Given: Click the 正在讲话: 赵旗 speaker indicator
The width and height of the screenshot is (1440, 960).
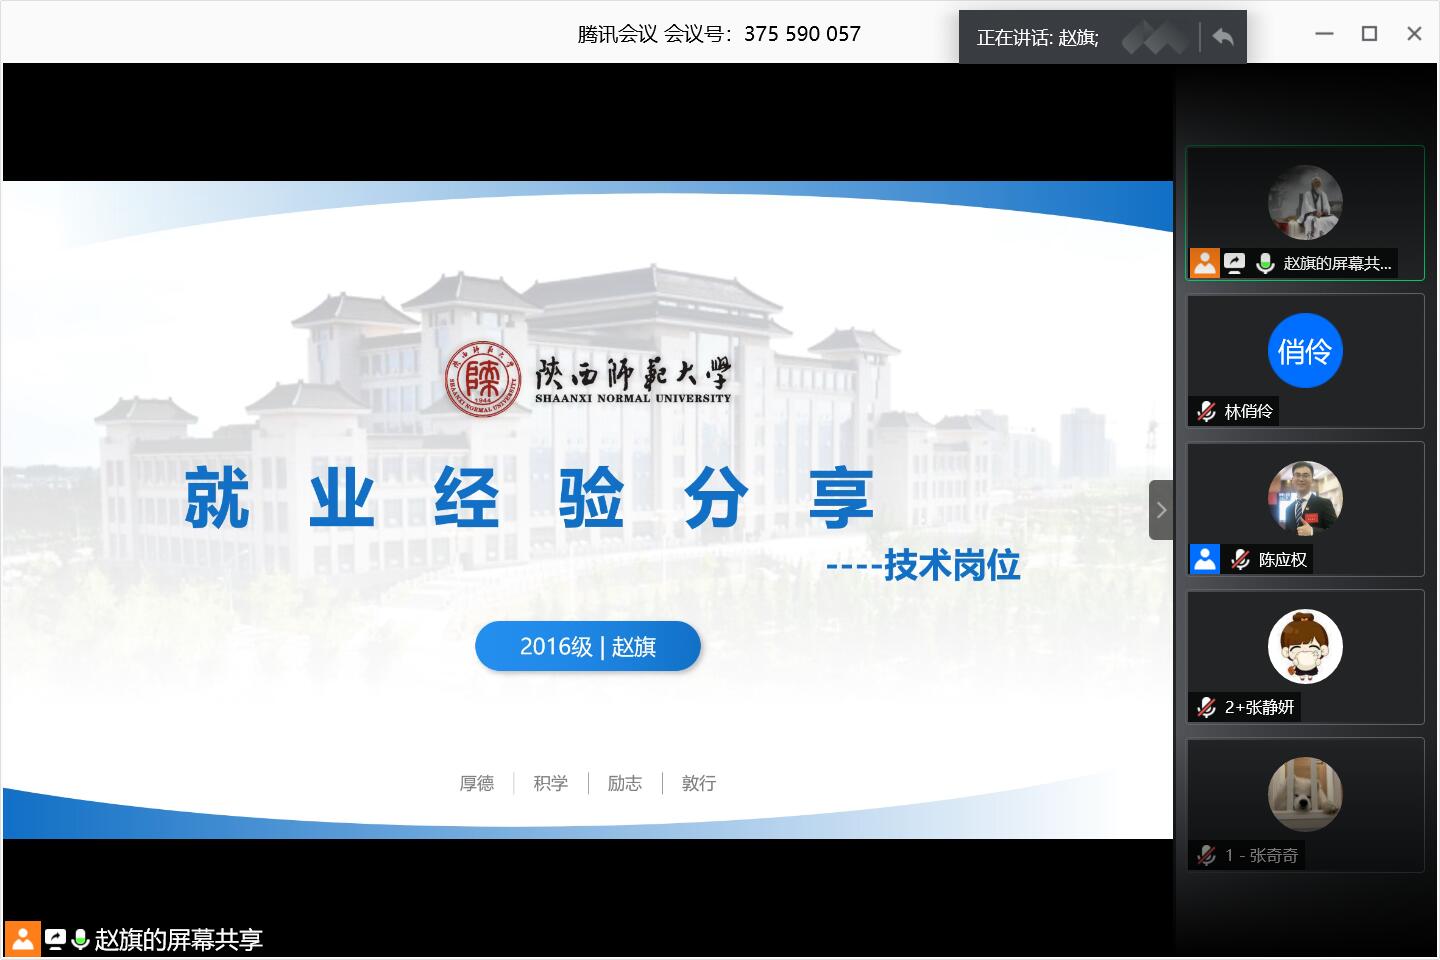Looking at the screenshot, I should (1037, 38).
